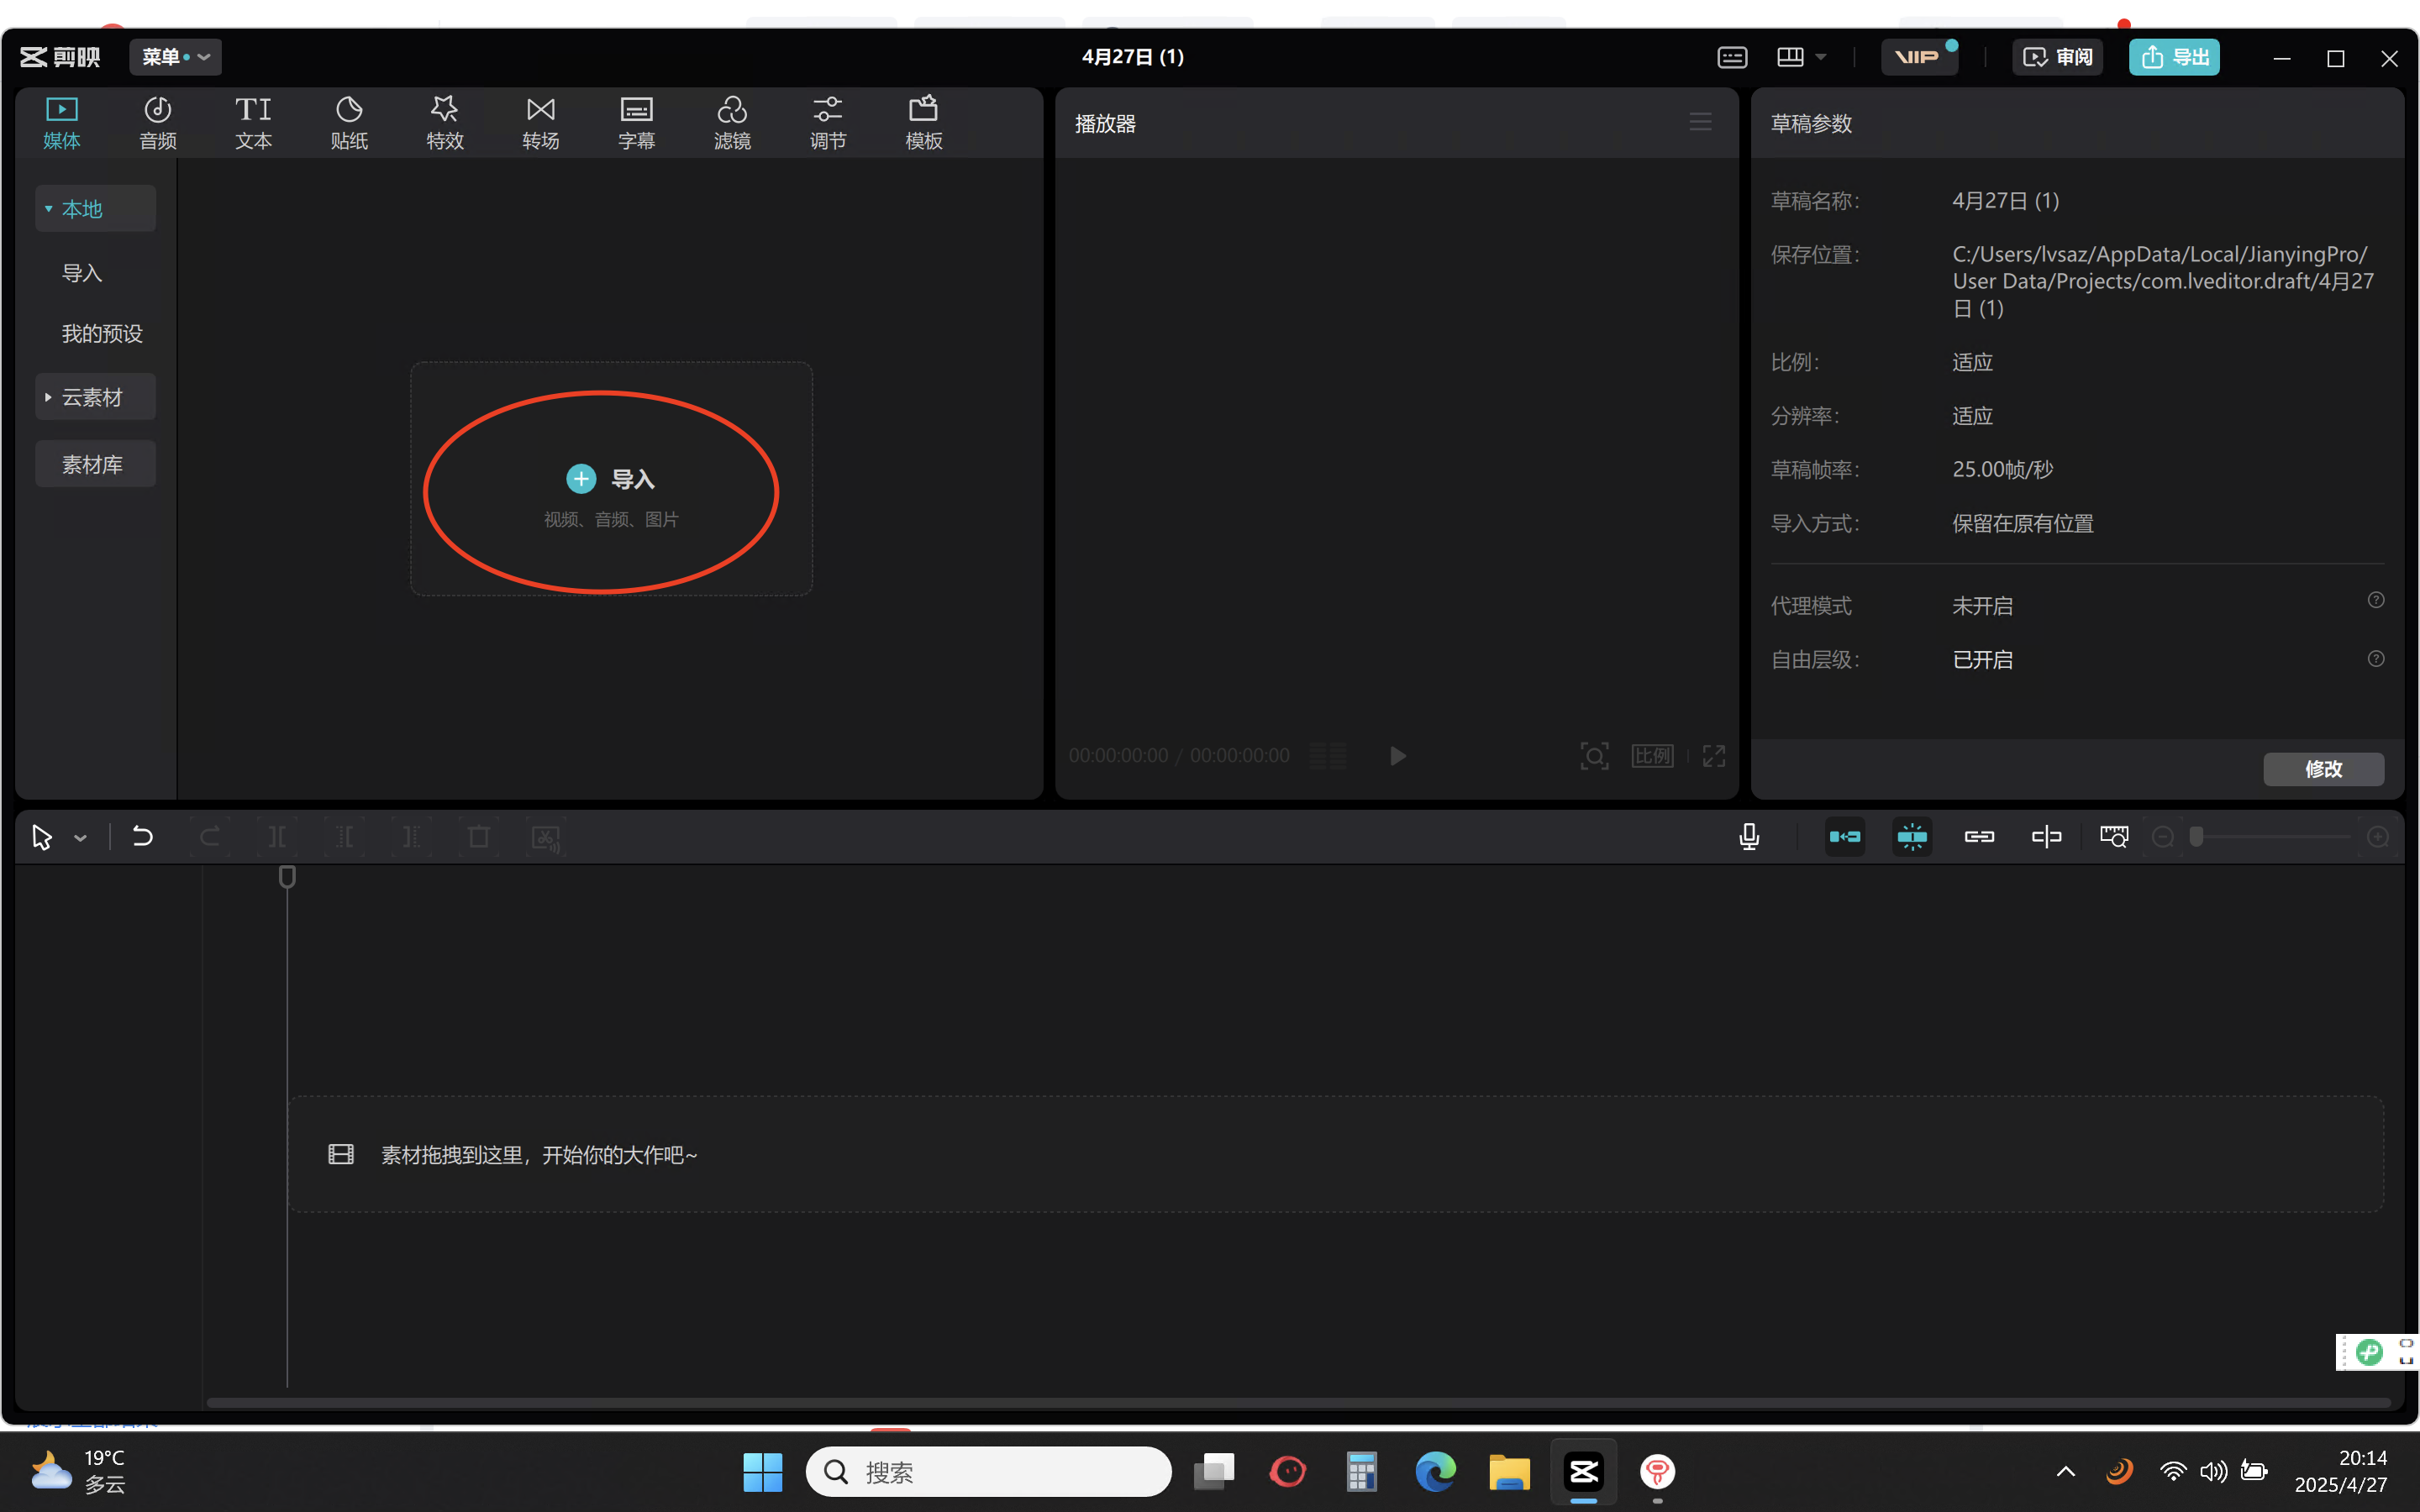
Task: Open the layout dropdown arrow in title bar
Action: [1821, 57]
